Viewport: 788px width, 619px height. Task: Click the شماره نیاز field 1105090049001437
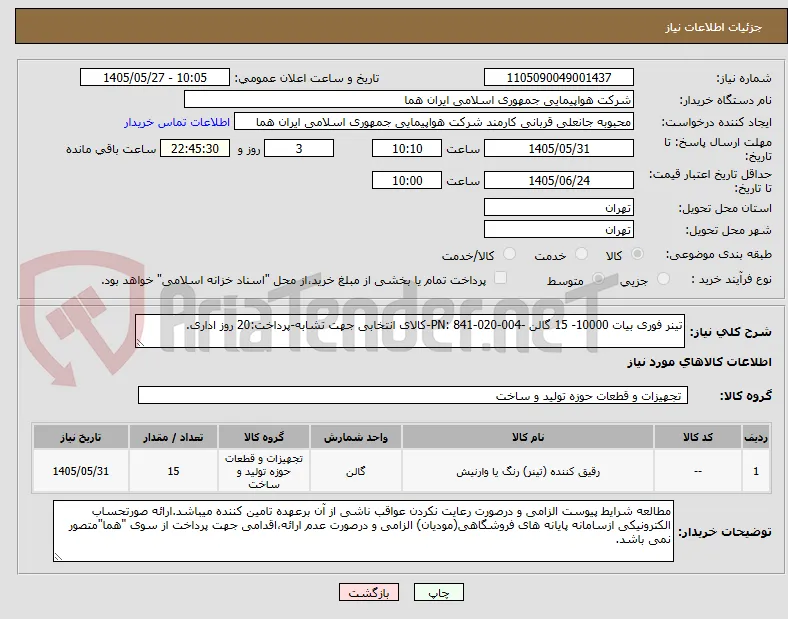tap(559, 77)
